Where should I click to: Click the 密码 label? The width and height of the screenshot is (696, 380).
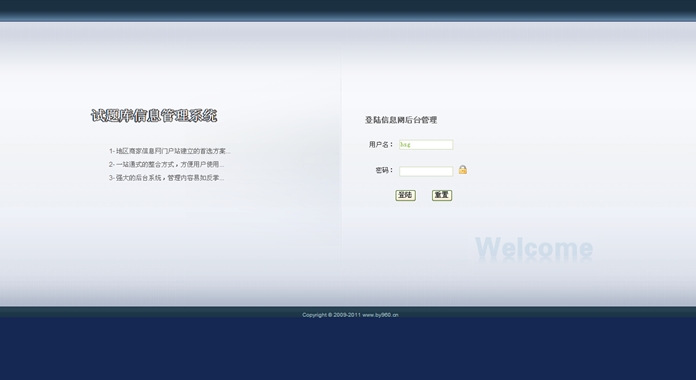tap(384, 170)
